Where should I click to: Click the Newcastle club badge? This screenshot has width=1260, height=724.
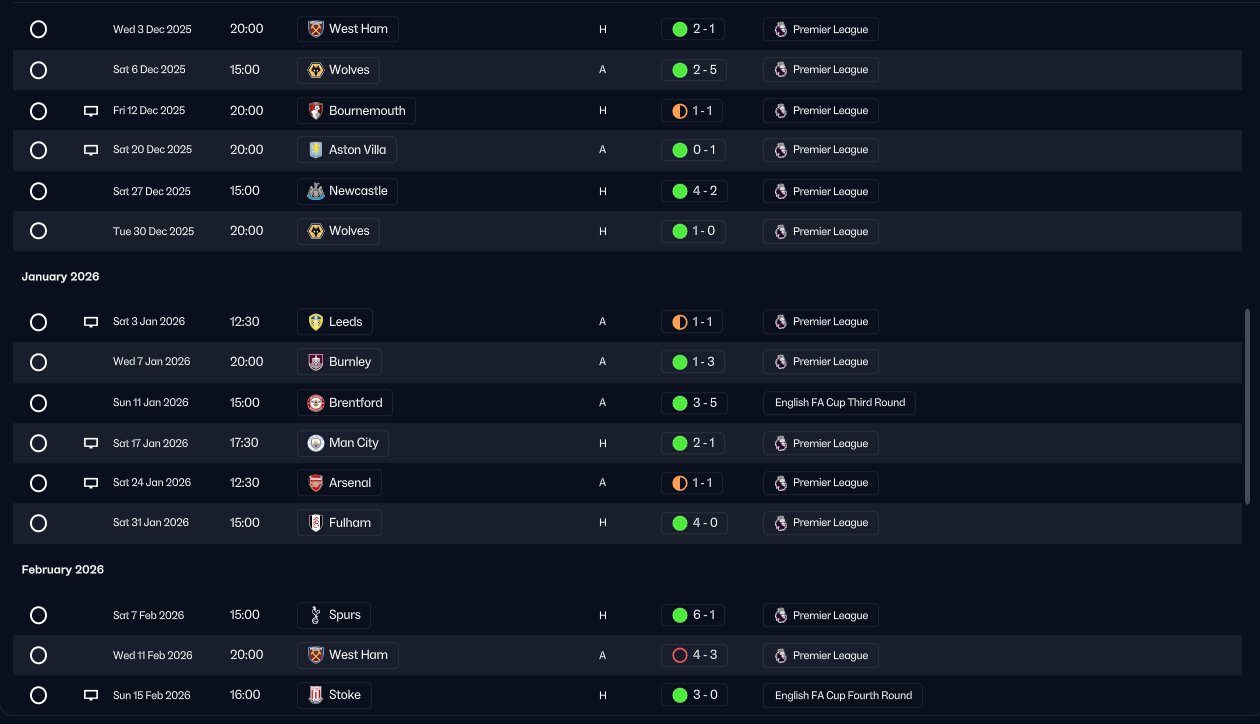(316, 191)
